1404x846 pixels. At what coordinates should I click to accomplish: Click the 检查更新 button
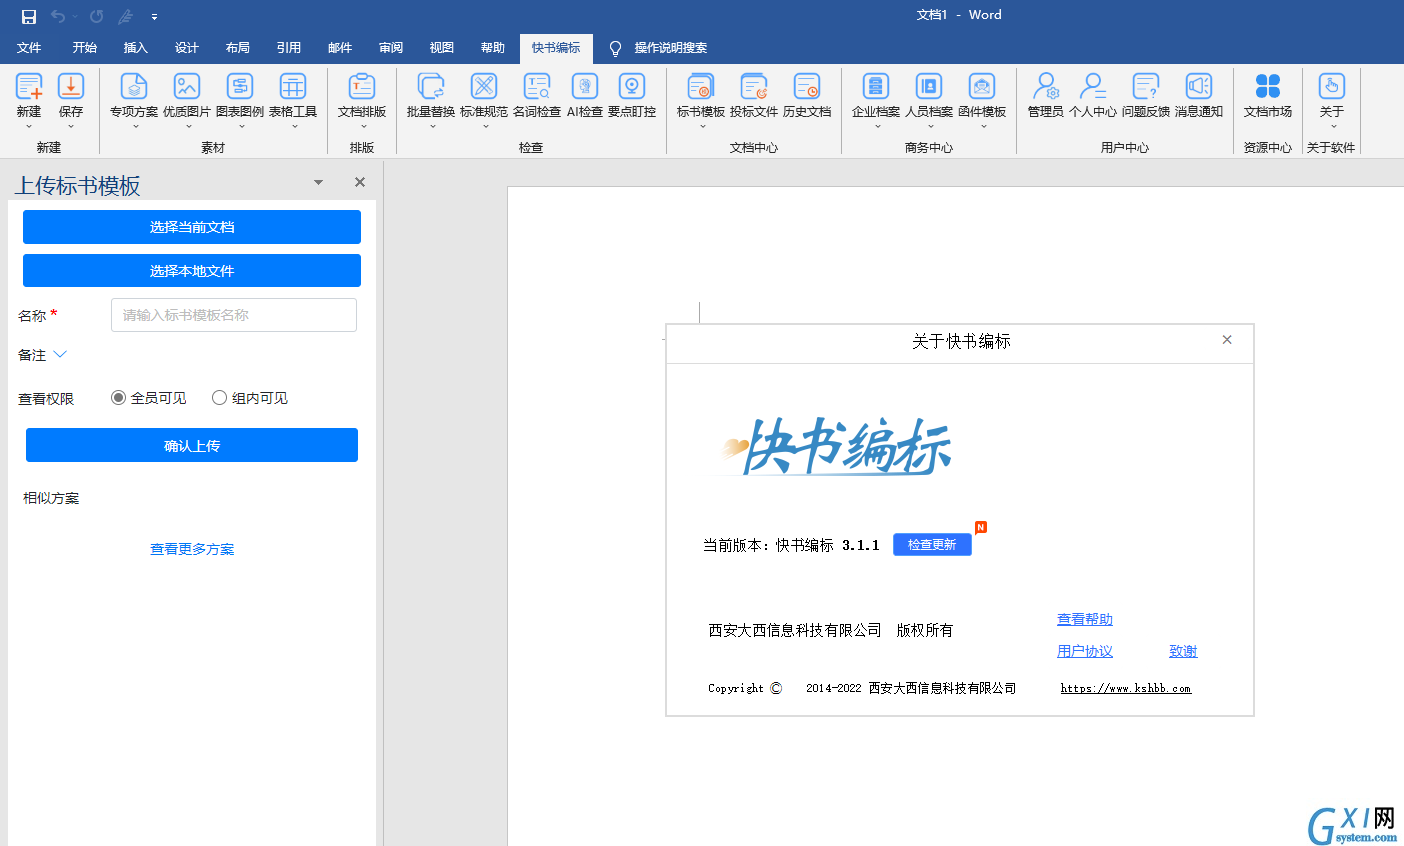pos(932,544)
